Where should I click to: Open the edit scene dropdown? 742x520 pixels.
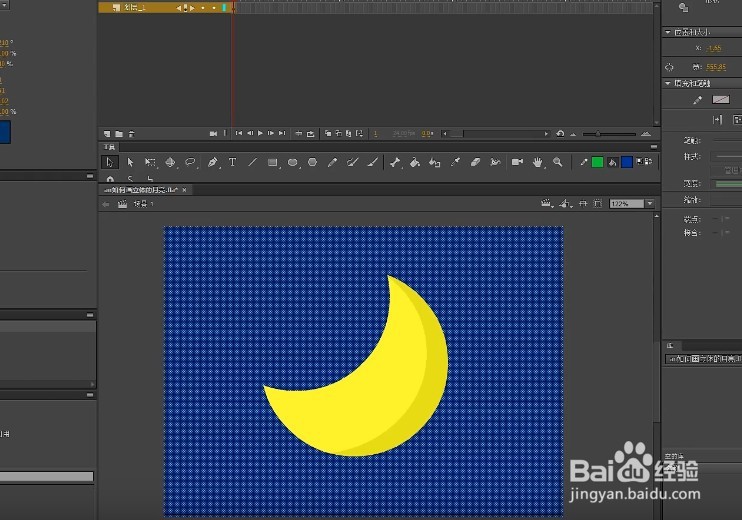547,203
